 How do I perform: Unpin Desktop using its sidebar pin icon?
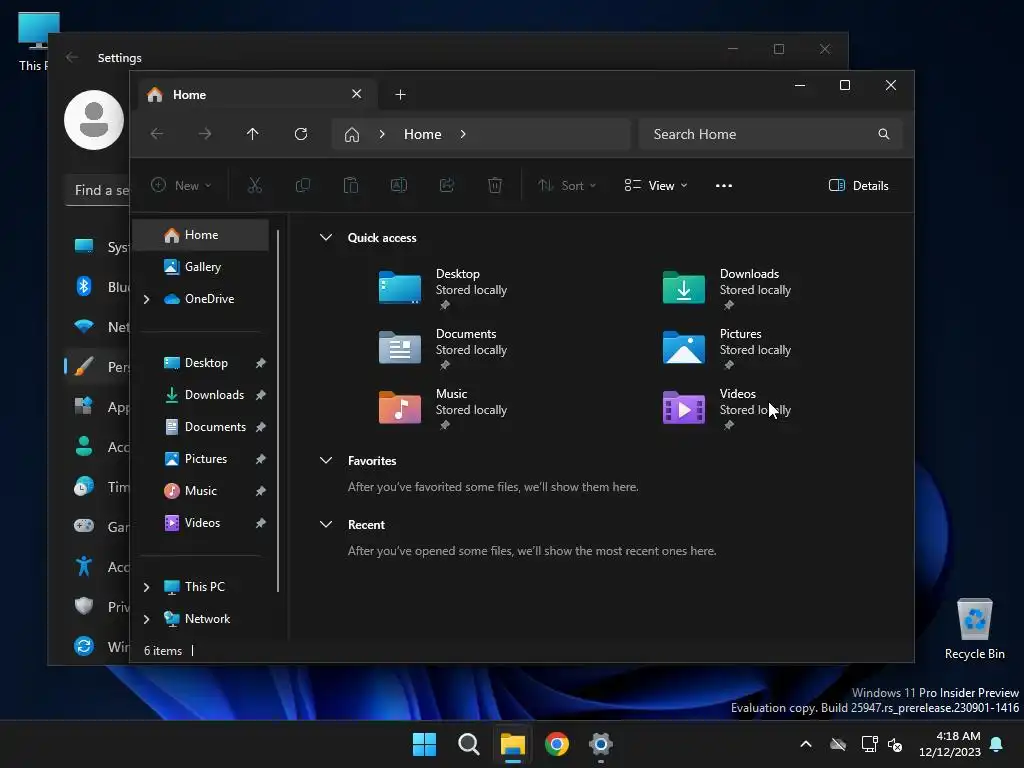(x=261, y=363)
